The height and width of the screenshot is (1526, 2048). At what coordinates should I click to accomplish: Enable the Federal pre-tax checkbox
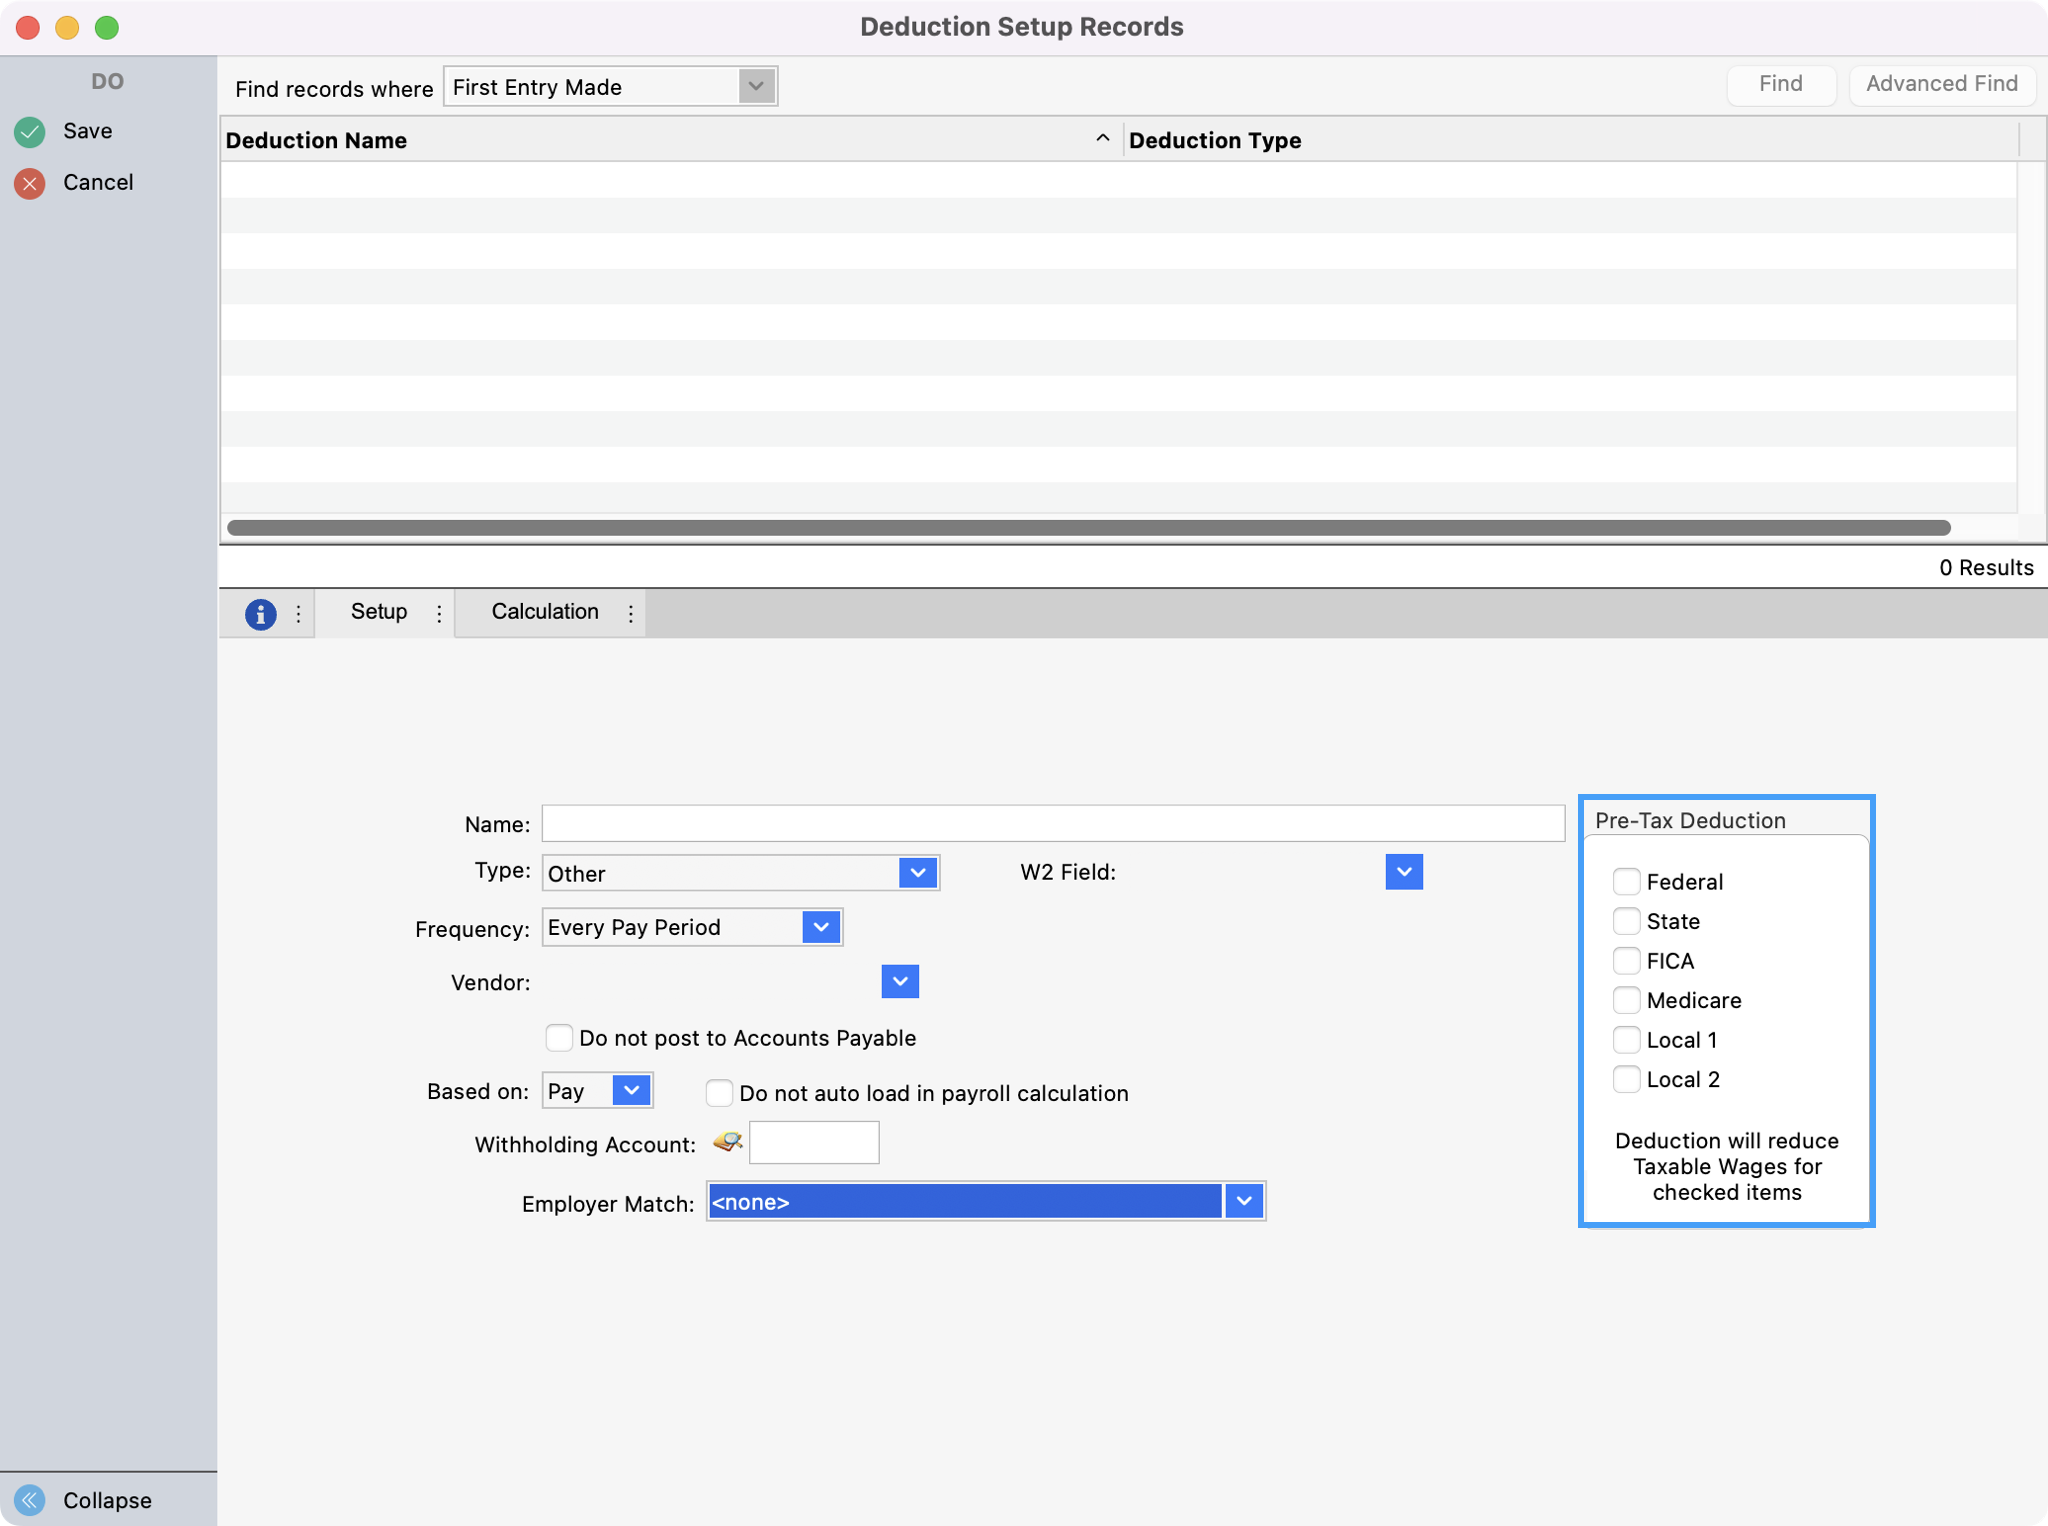coord(1626,881)
